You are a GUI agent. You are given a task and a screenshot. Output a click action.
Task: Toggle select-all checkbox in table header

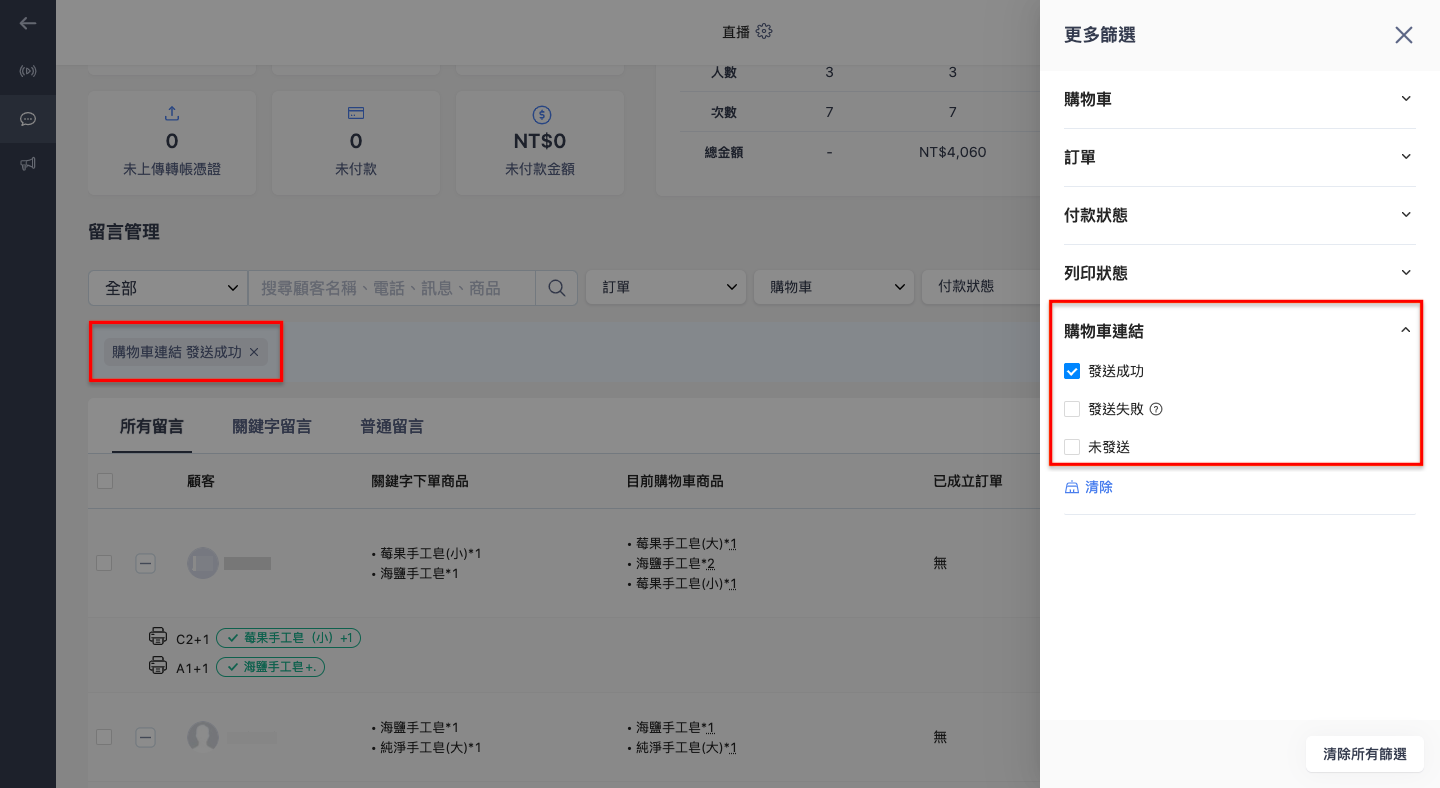click(105, 481)
